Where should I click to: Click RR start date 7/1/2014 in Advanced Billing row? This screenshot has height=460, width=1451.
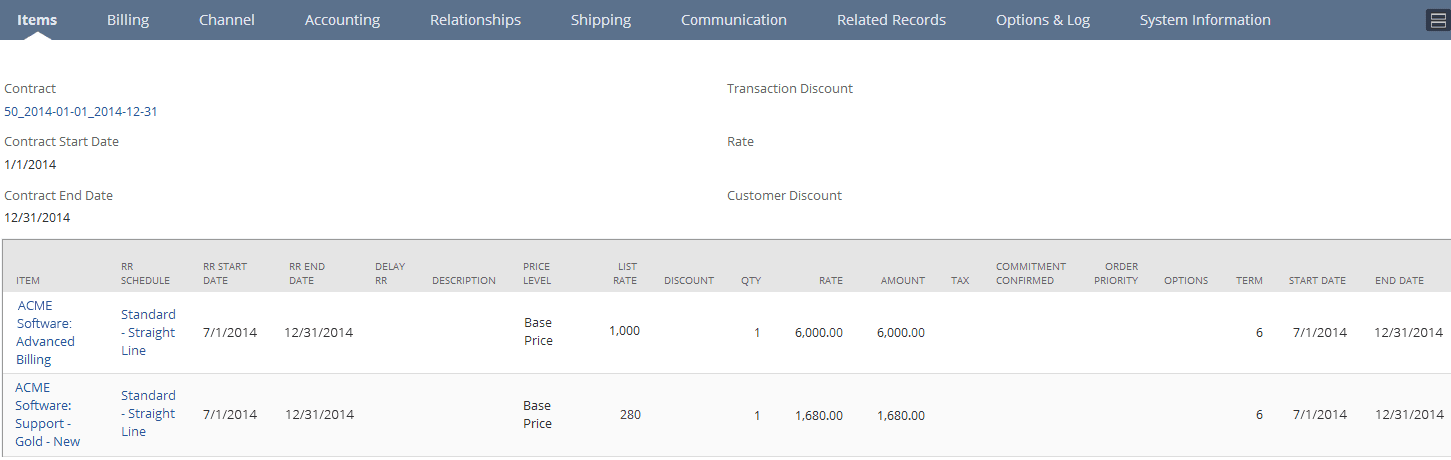(230, 333)
